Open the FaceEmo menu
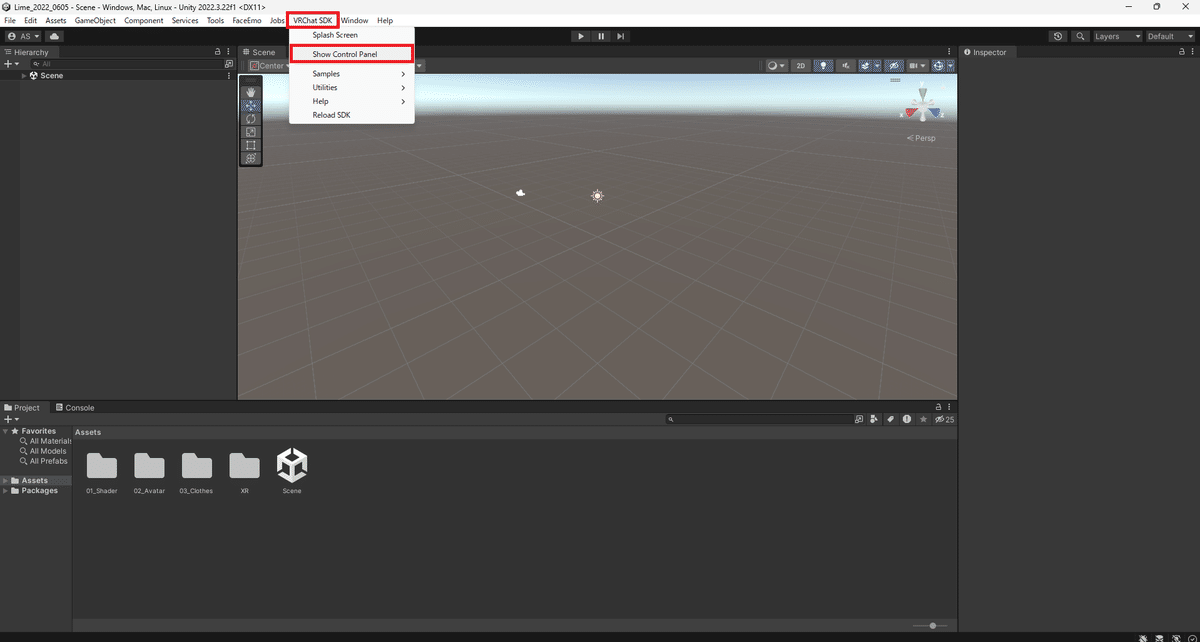The height and width of the screenshot is (642, 1200). click(247, 20)
